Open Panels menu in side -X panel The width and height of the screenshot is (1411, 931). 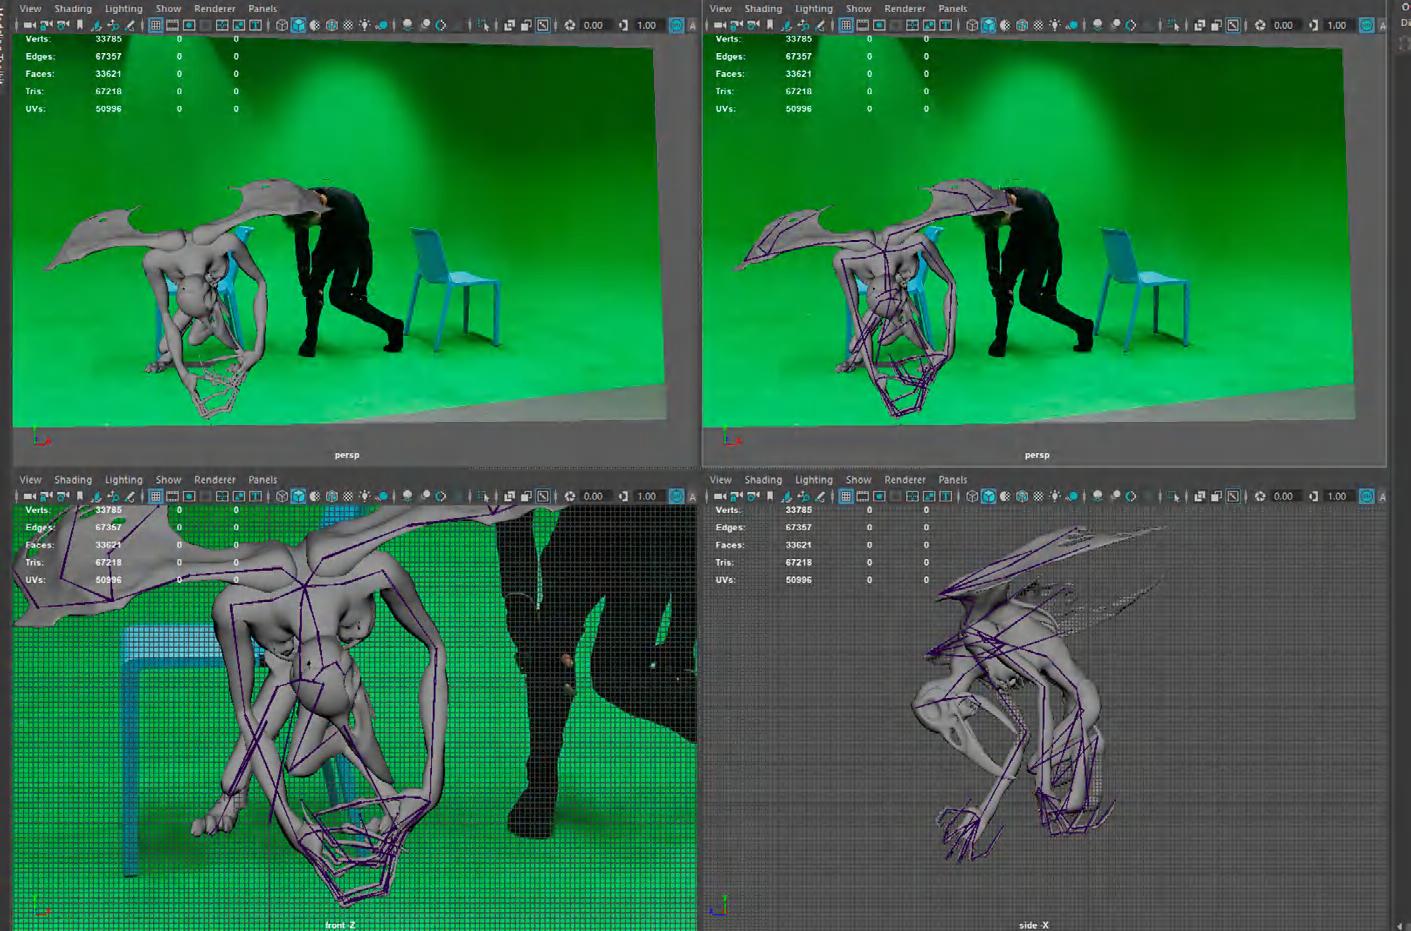coord(953,480)
